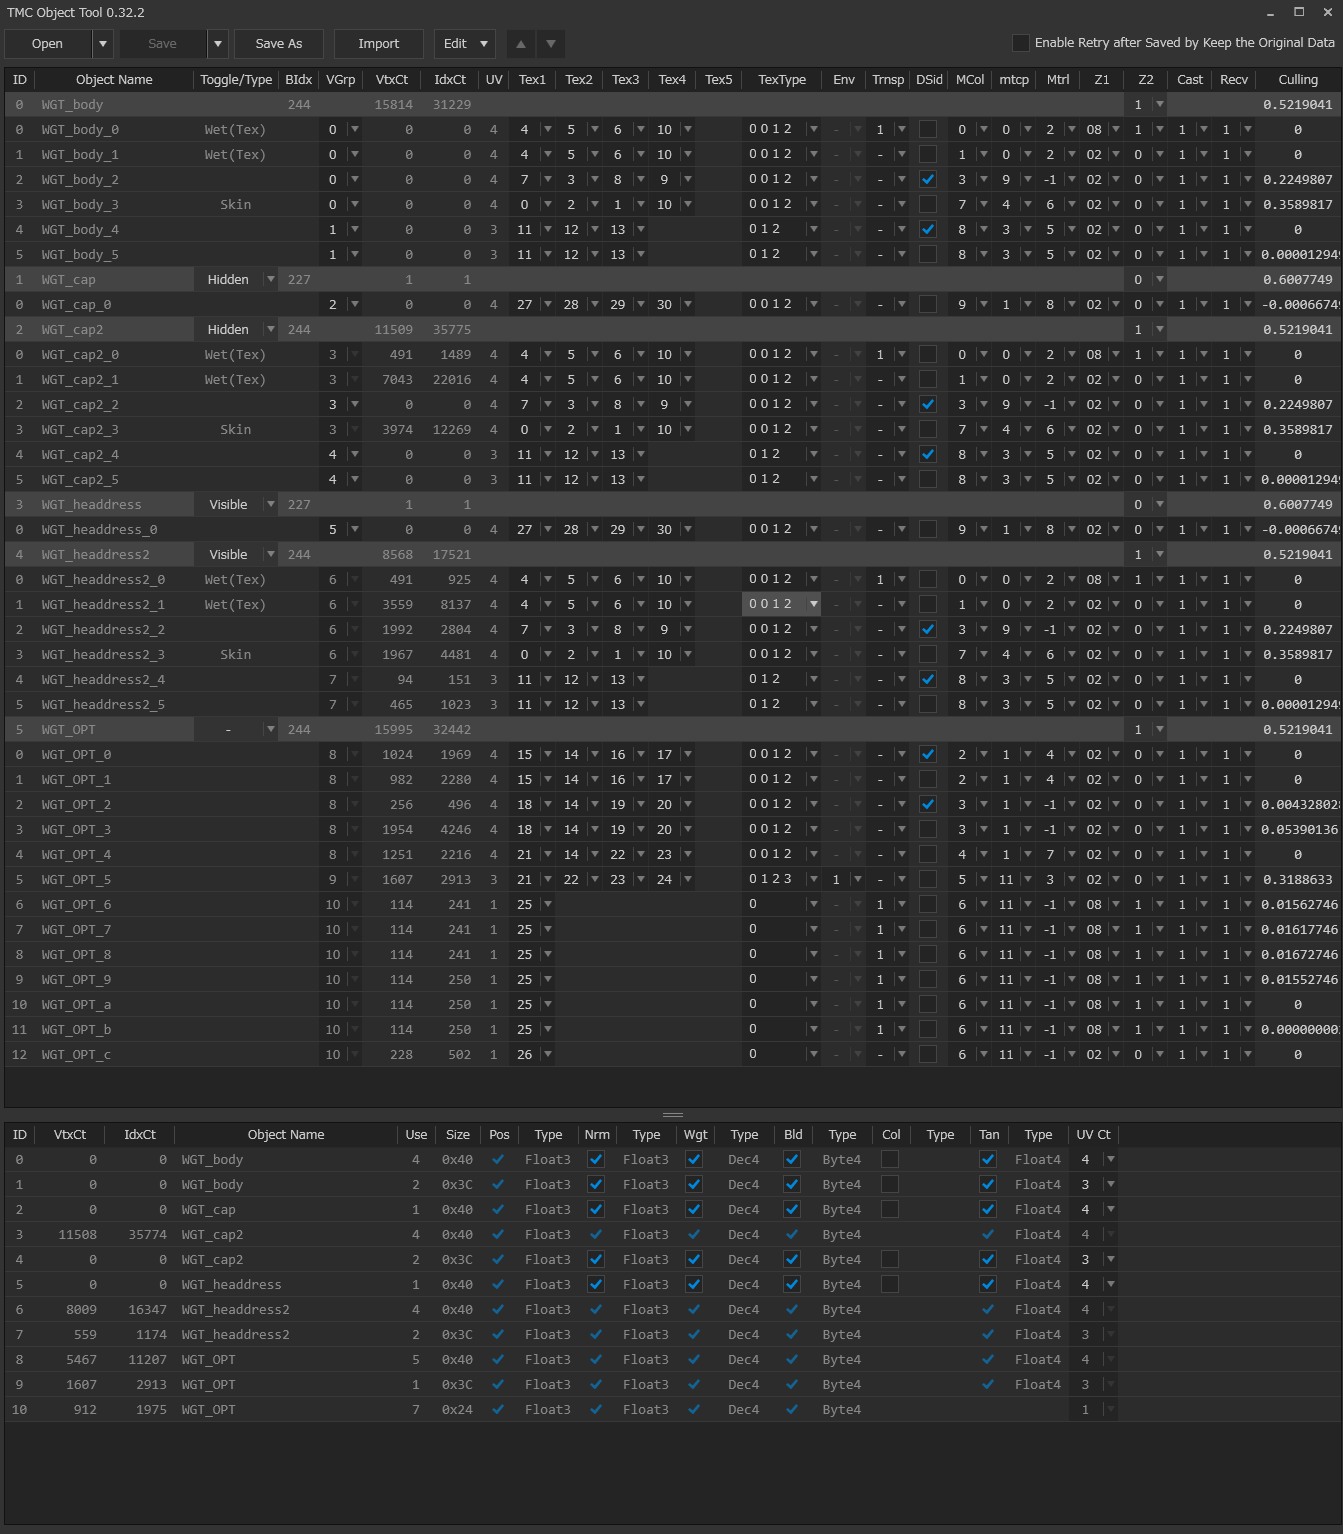Maximize the TMC Object Tool window

click(x=1299, y=12)
